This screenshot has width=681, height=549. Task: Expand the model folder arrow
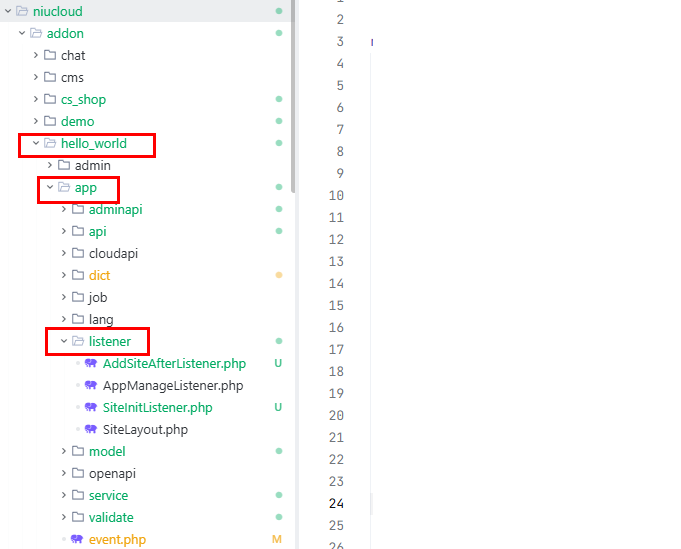[64, 451]
